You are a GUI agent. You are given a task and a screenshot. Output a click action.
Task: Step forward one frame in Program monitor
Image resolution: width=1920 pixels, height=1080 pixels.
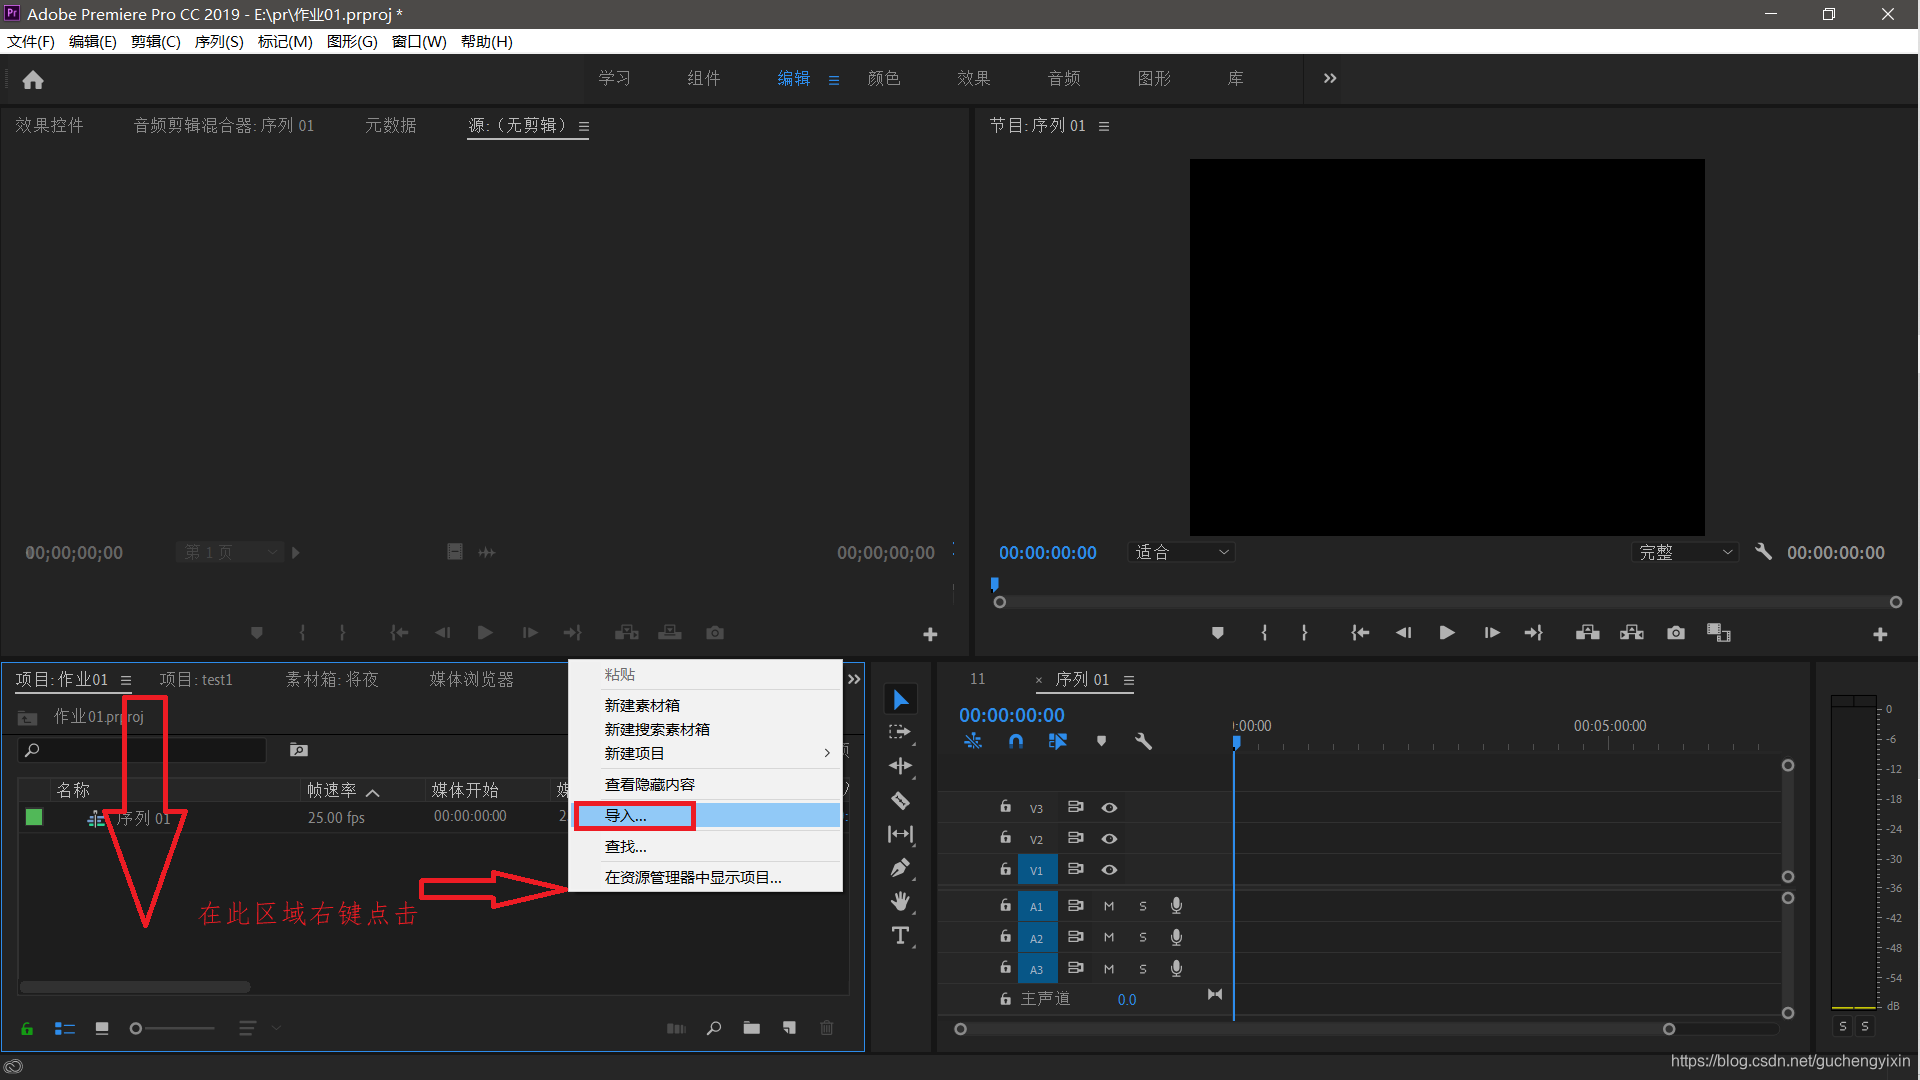(x=1491, y=633)
